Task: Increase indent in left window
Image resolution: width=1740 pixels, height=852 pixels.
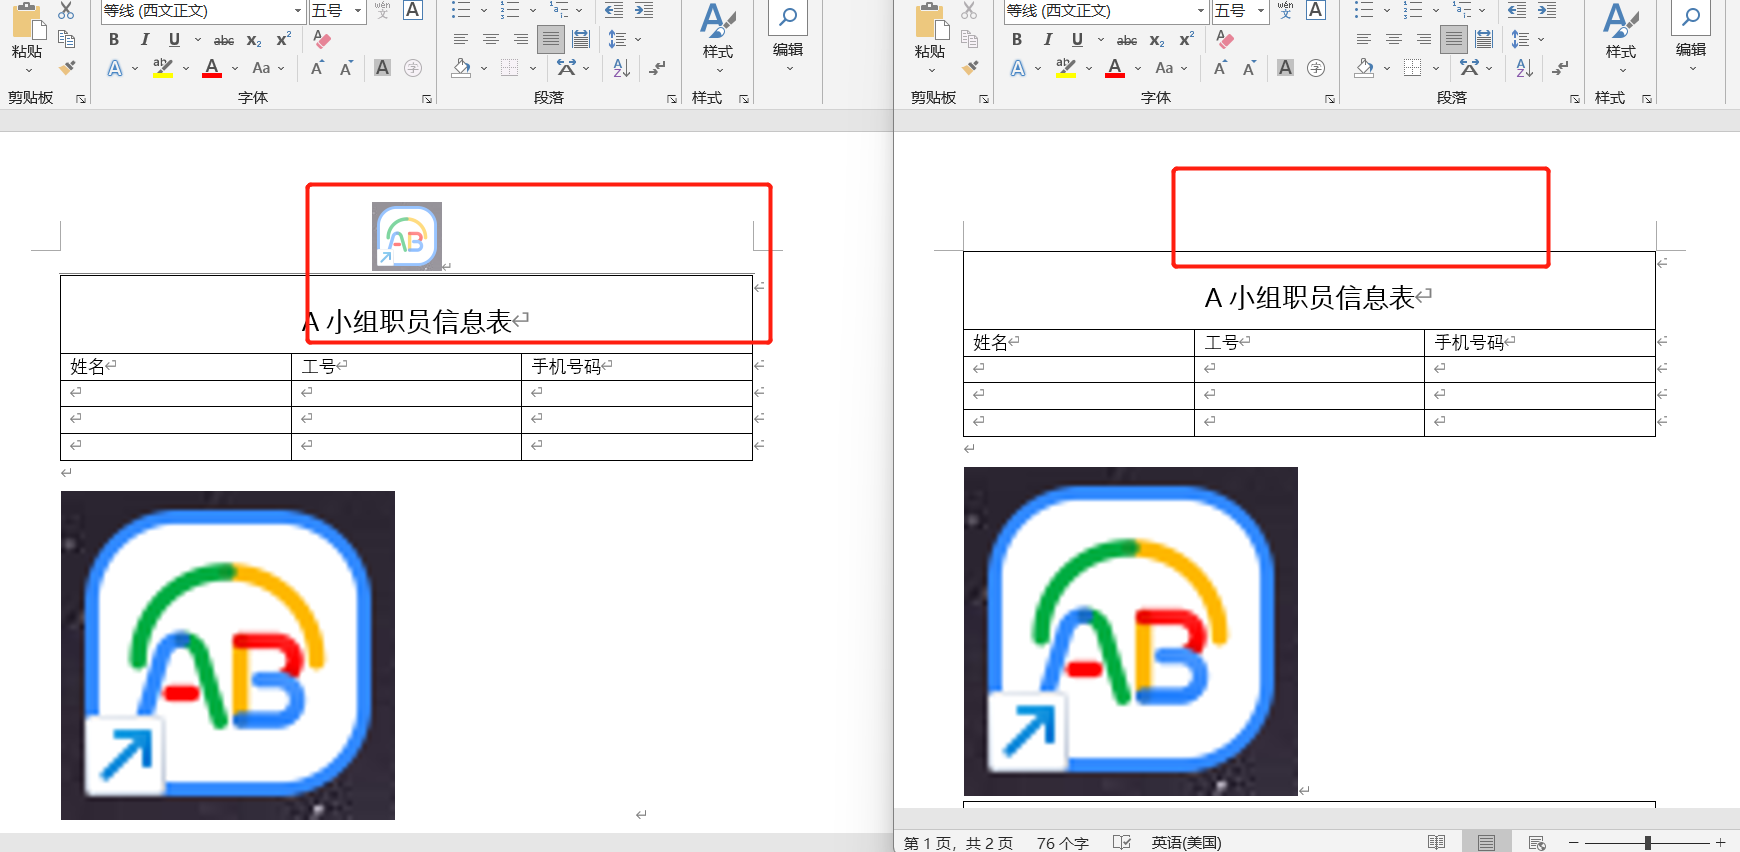Action: point(644,10)
